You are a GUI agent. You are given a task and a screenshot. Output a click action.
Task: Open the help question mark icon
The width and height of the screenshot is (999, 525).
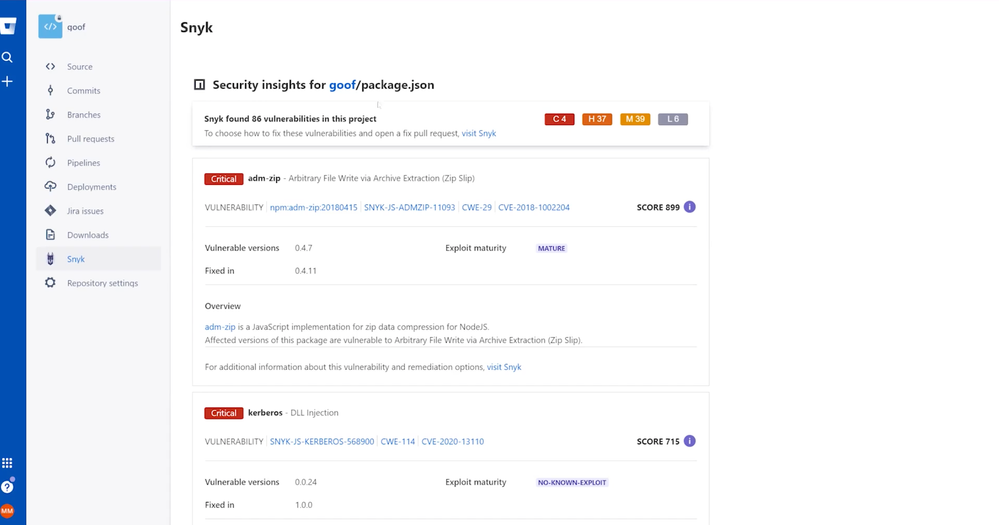point(7,487)
